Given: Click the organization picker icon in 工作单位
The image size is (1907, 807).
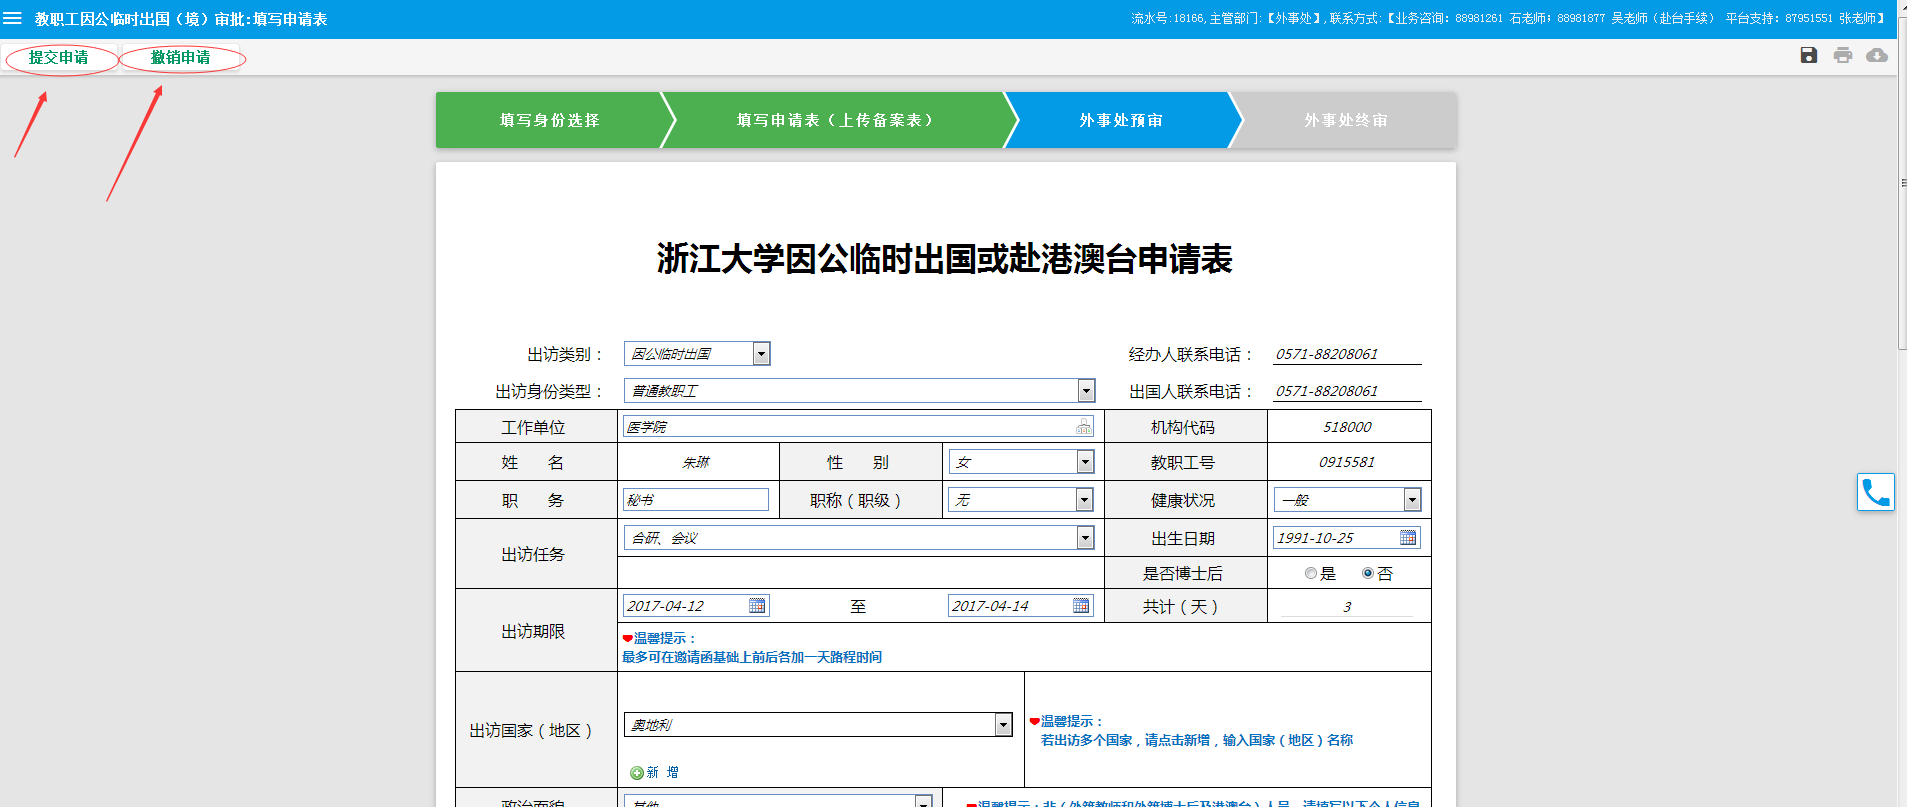Looking at the screenshot, I should 1083,427.
